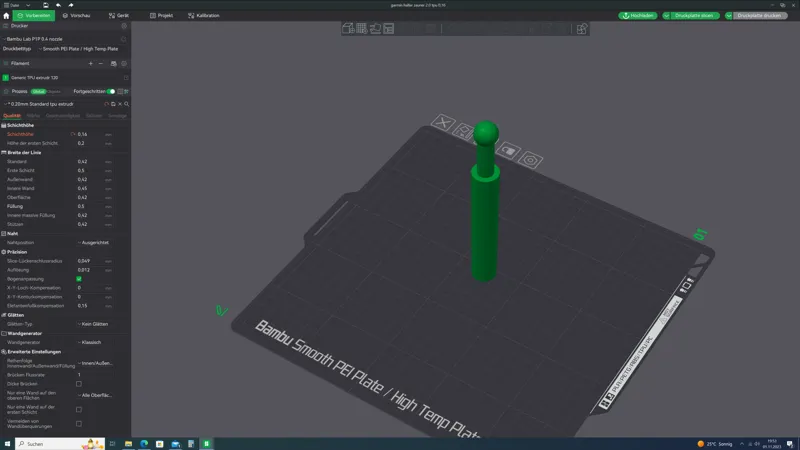Click the plate lock icon

tap(508, 151)
